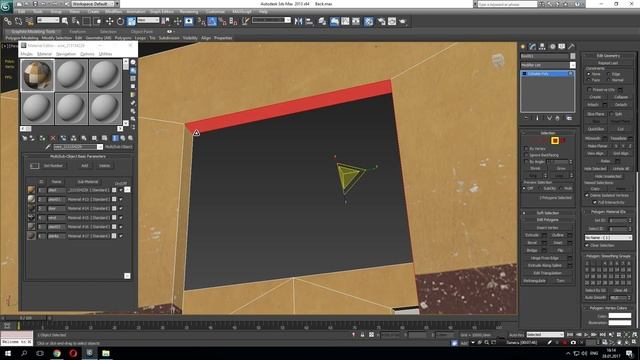Viewport: 640px width, 360px height.
Task: Select the Face constraint radio button
Action: pyautogui.click(x=589, y=80)
